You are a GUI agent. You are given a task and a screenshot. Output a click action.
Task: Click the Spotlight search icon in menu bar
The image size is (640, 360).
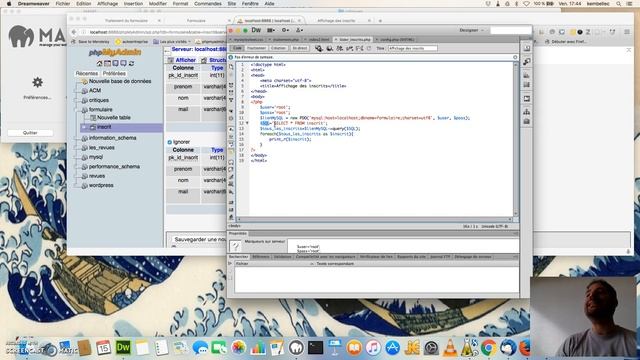pyautogui.click(x=619, y=4)
